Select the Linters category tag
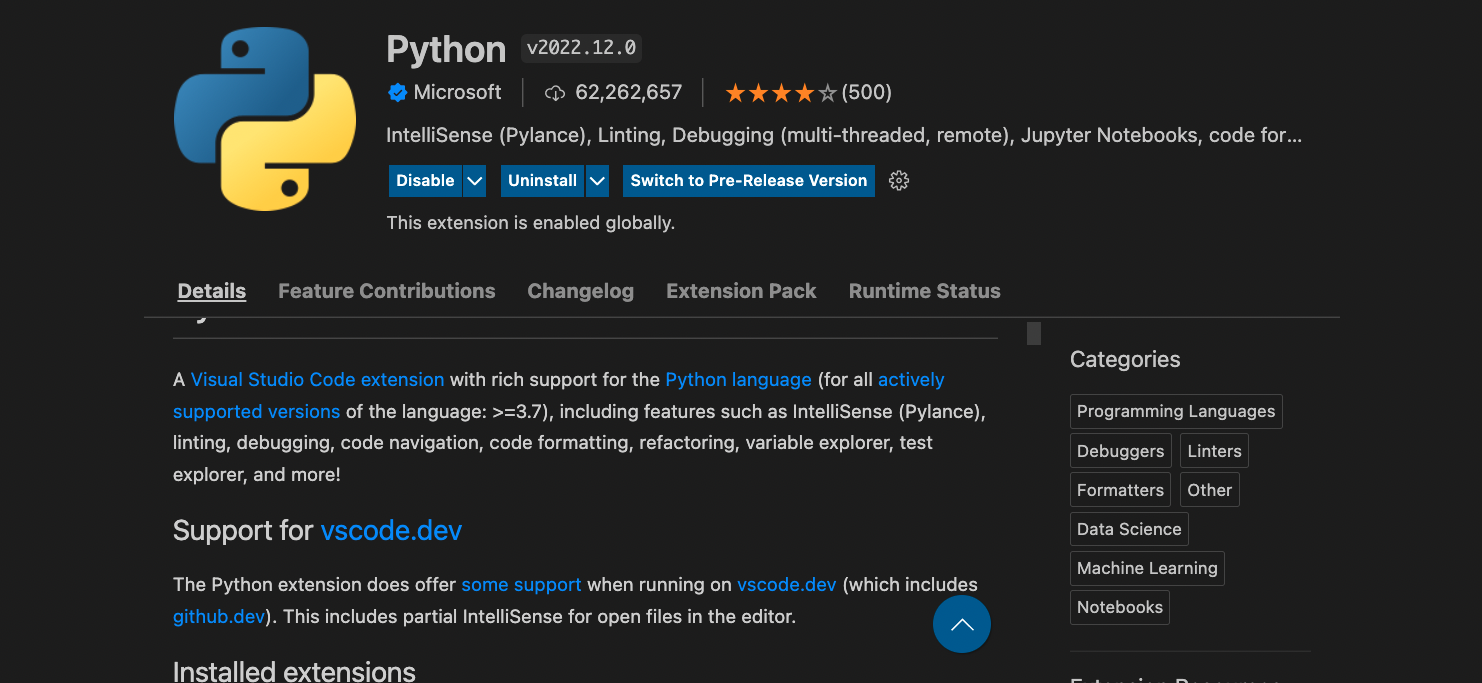The width and height of the screenshot is (1482, 683). (1214, 451)
